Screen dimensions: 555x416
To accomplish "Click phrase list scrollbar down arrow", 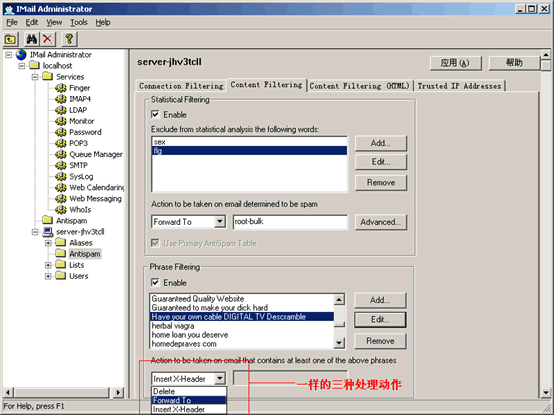I will tap(339, 342).
